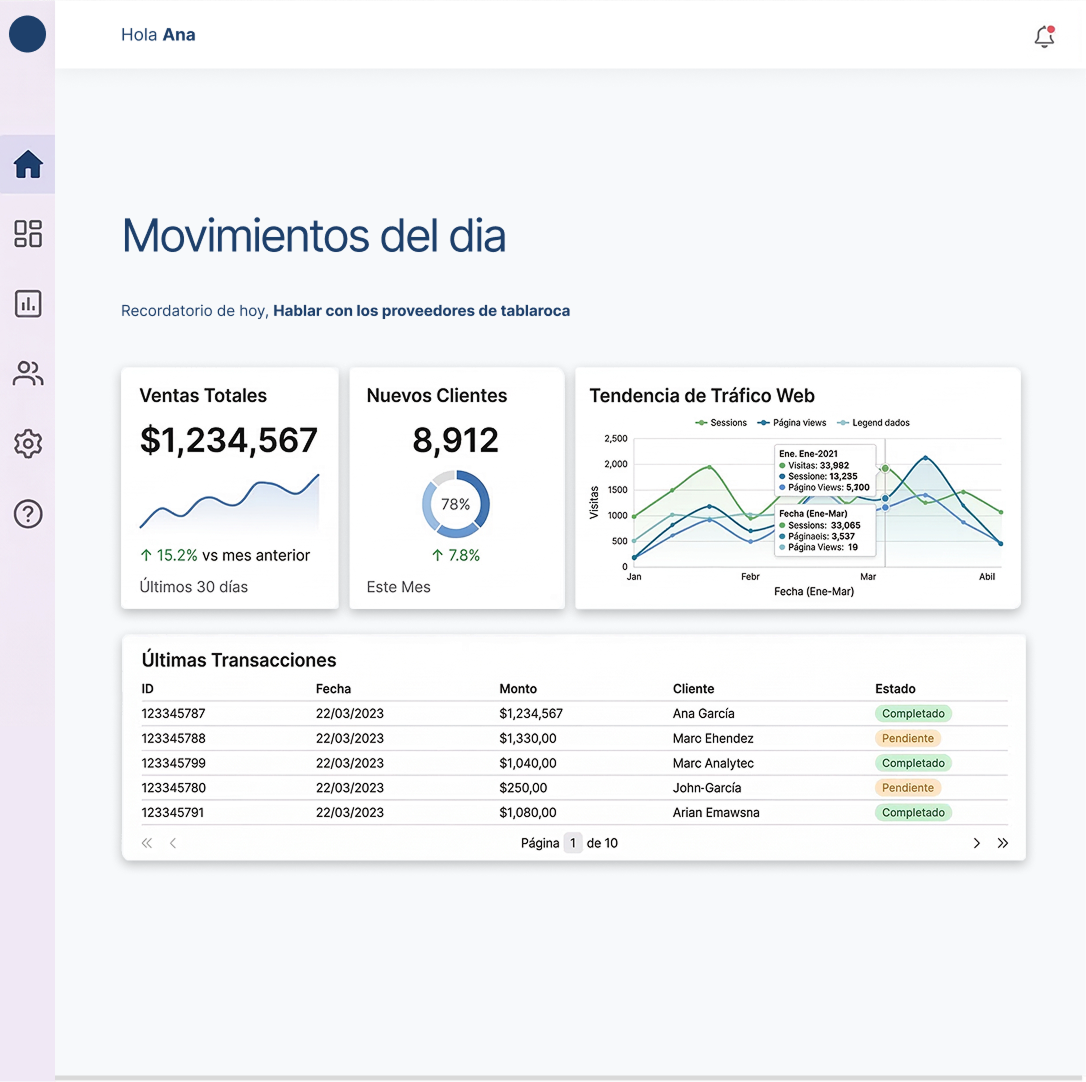
Task: Click the Completado badge for Arian Emawsna
Action: [x=913, y=813]
